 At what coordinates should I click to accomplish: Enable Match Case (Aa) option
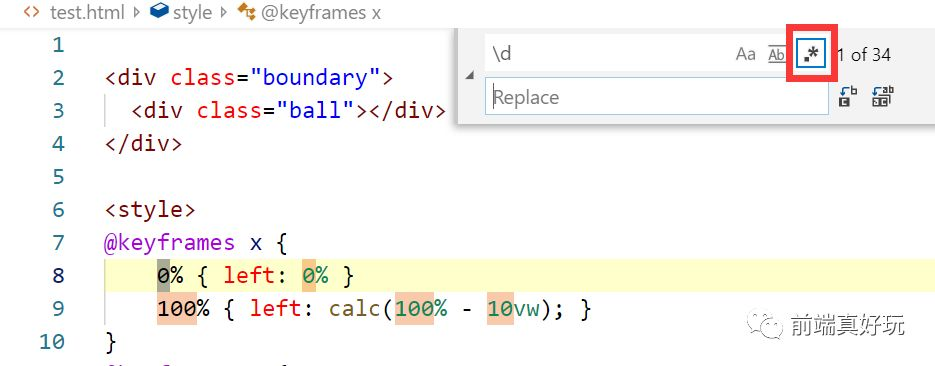(745, 54)
